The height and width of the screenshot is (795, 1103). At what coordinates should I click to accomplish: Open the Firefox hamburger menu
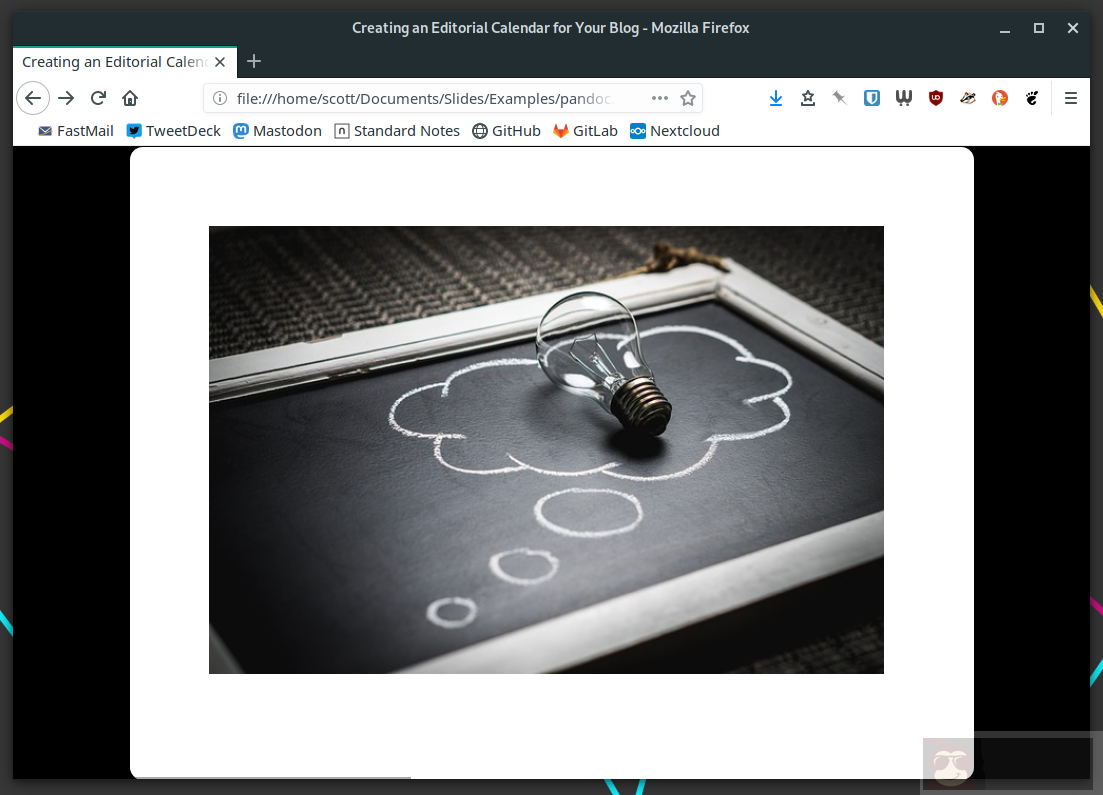coord(1071,98)
